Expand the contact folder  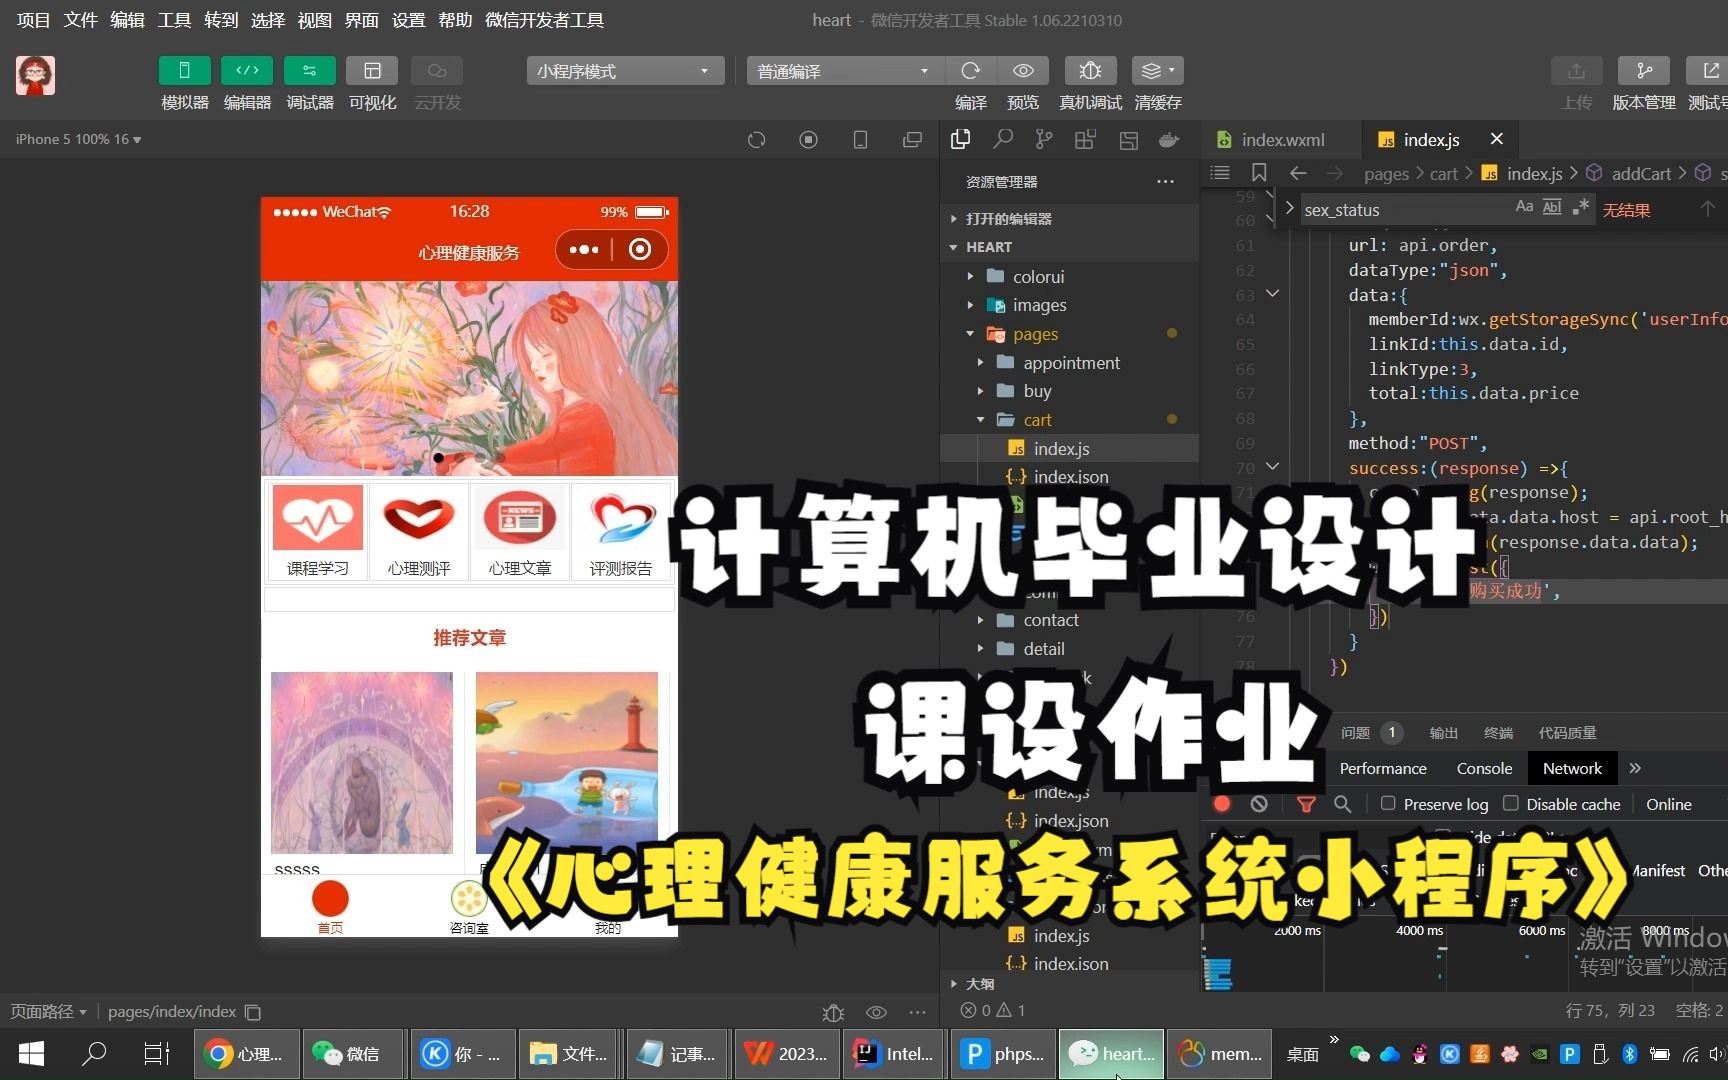pyautogui.click(x=1051, y=620)
